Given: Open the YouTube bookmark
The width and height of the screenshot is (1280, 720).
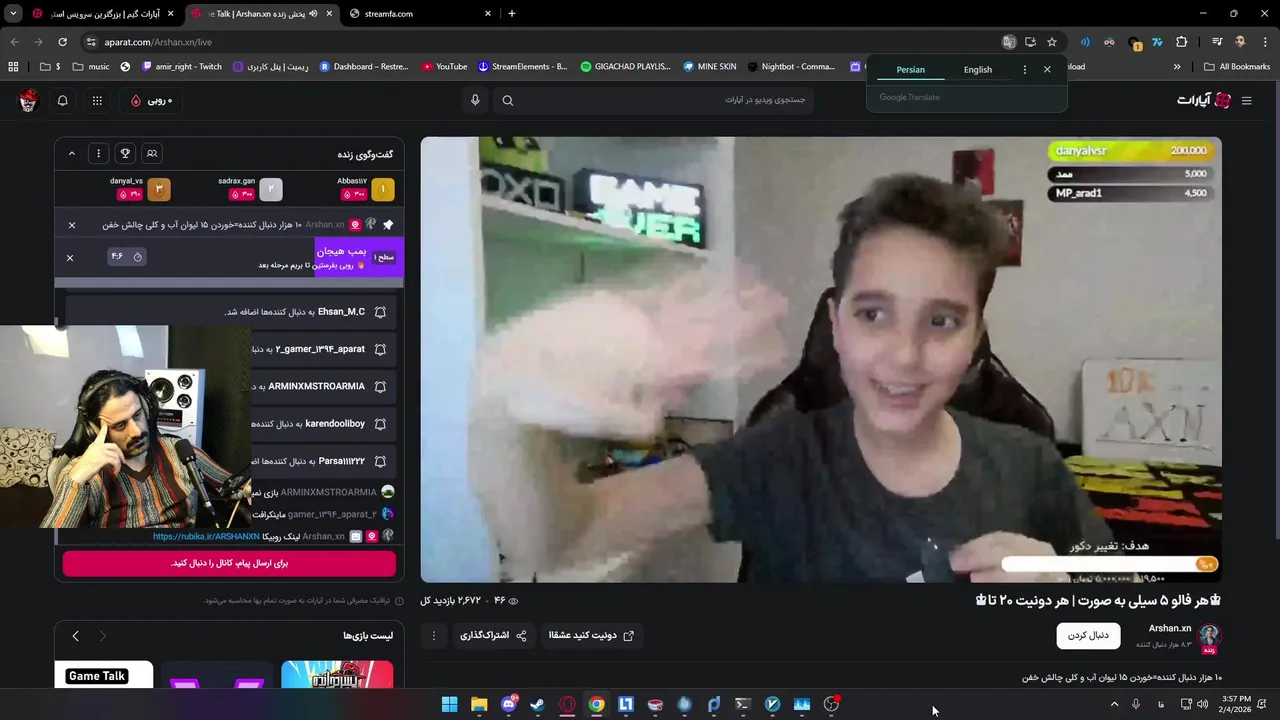Looking at the screenshot, I should [445, 67].
